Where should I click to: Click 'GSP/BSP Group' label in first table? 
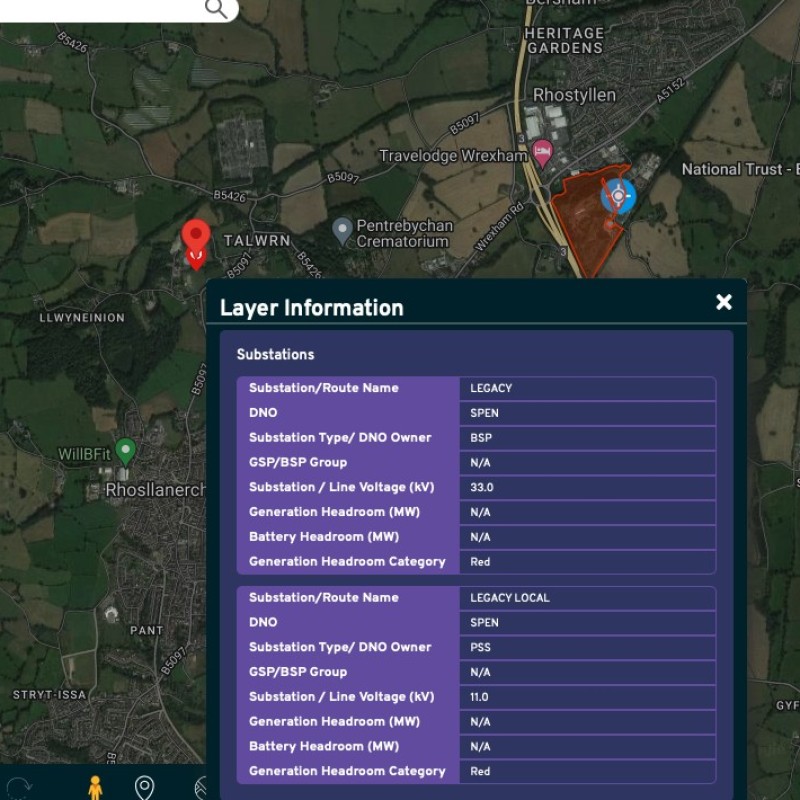click(x=298, y=462)
